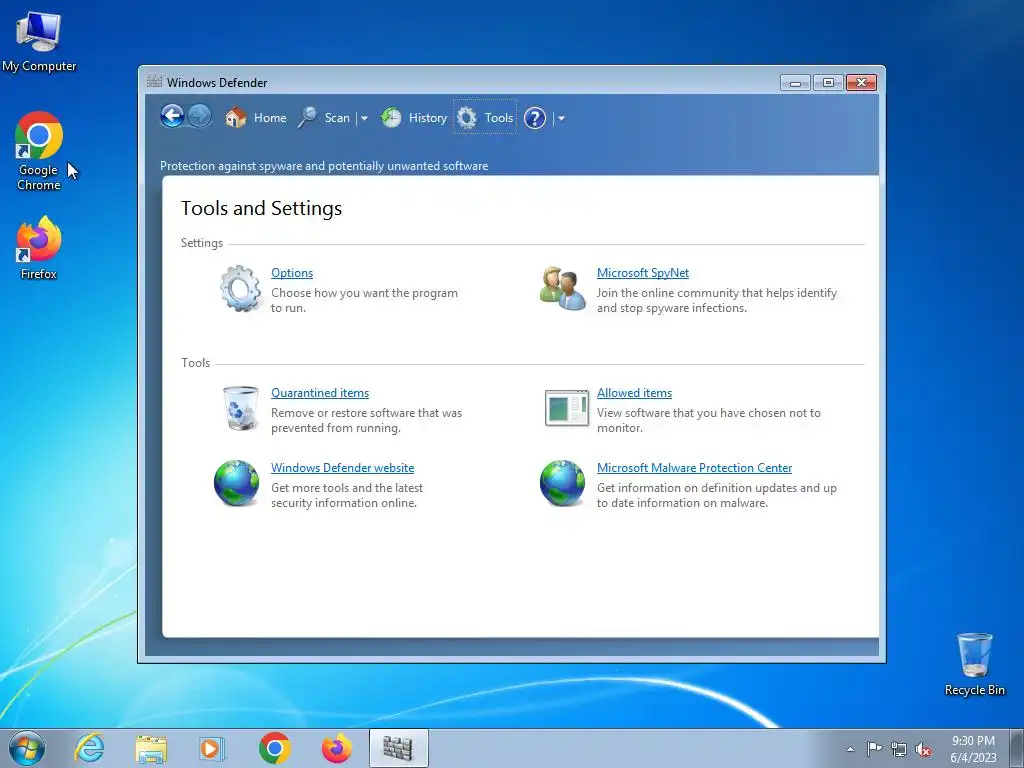
Task: Close the Windows Defender window
Action: (x=861, y=83)
